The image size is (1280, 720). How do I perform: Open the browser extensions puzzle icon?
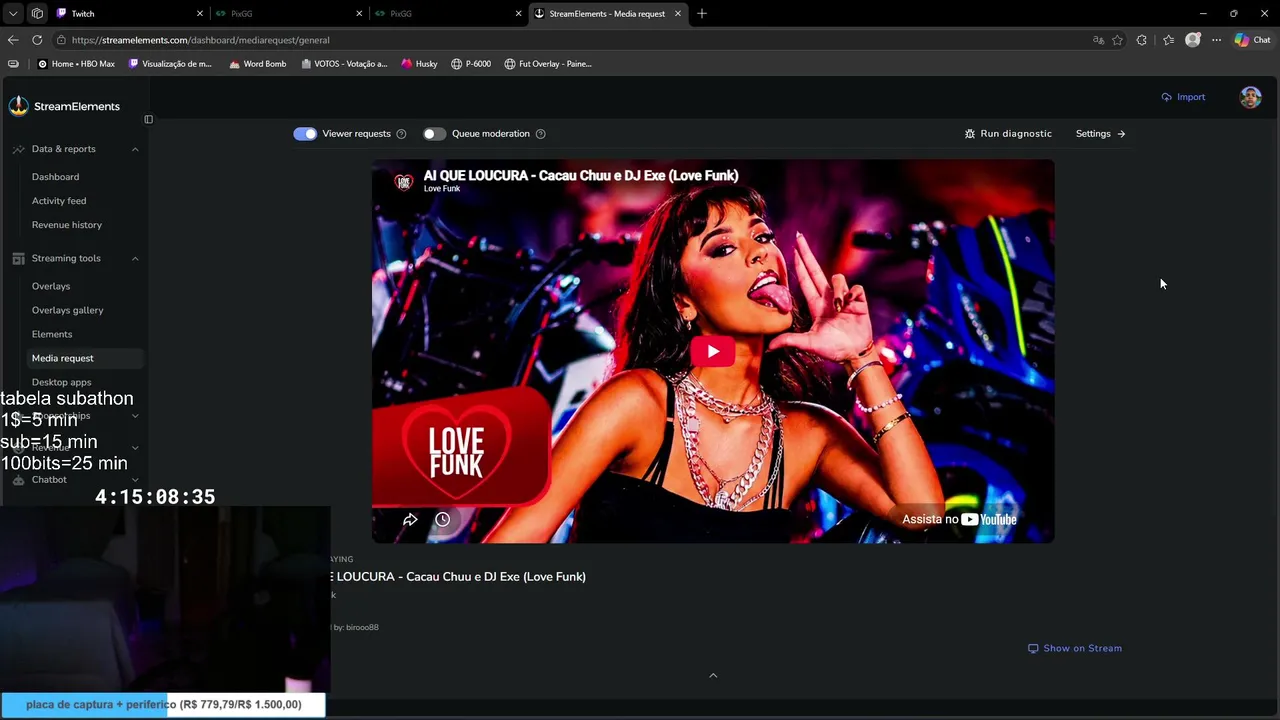[x=1142, y=40]
